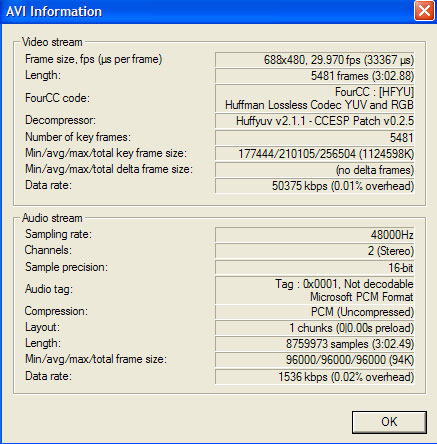Click the OK button
This screenshot has height=444, width=437.
point(389,422)
